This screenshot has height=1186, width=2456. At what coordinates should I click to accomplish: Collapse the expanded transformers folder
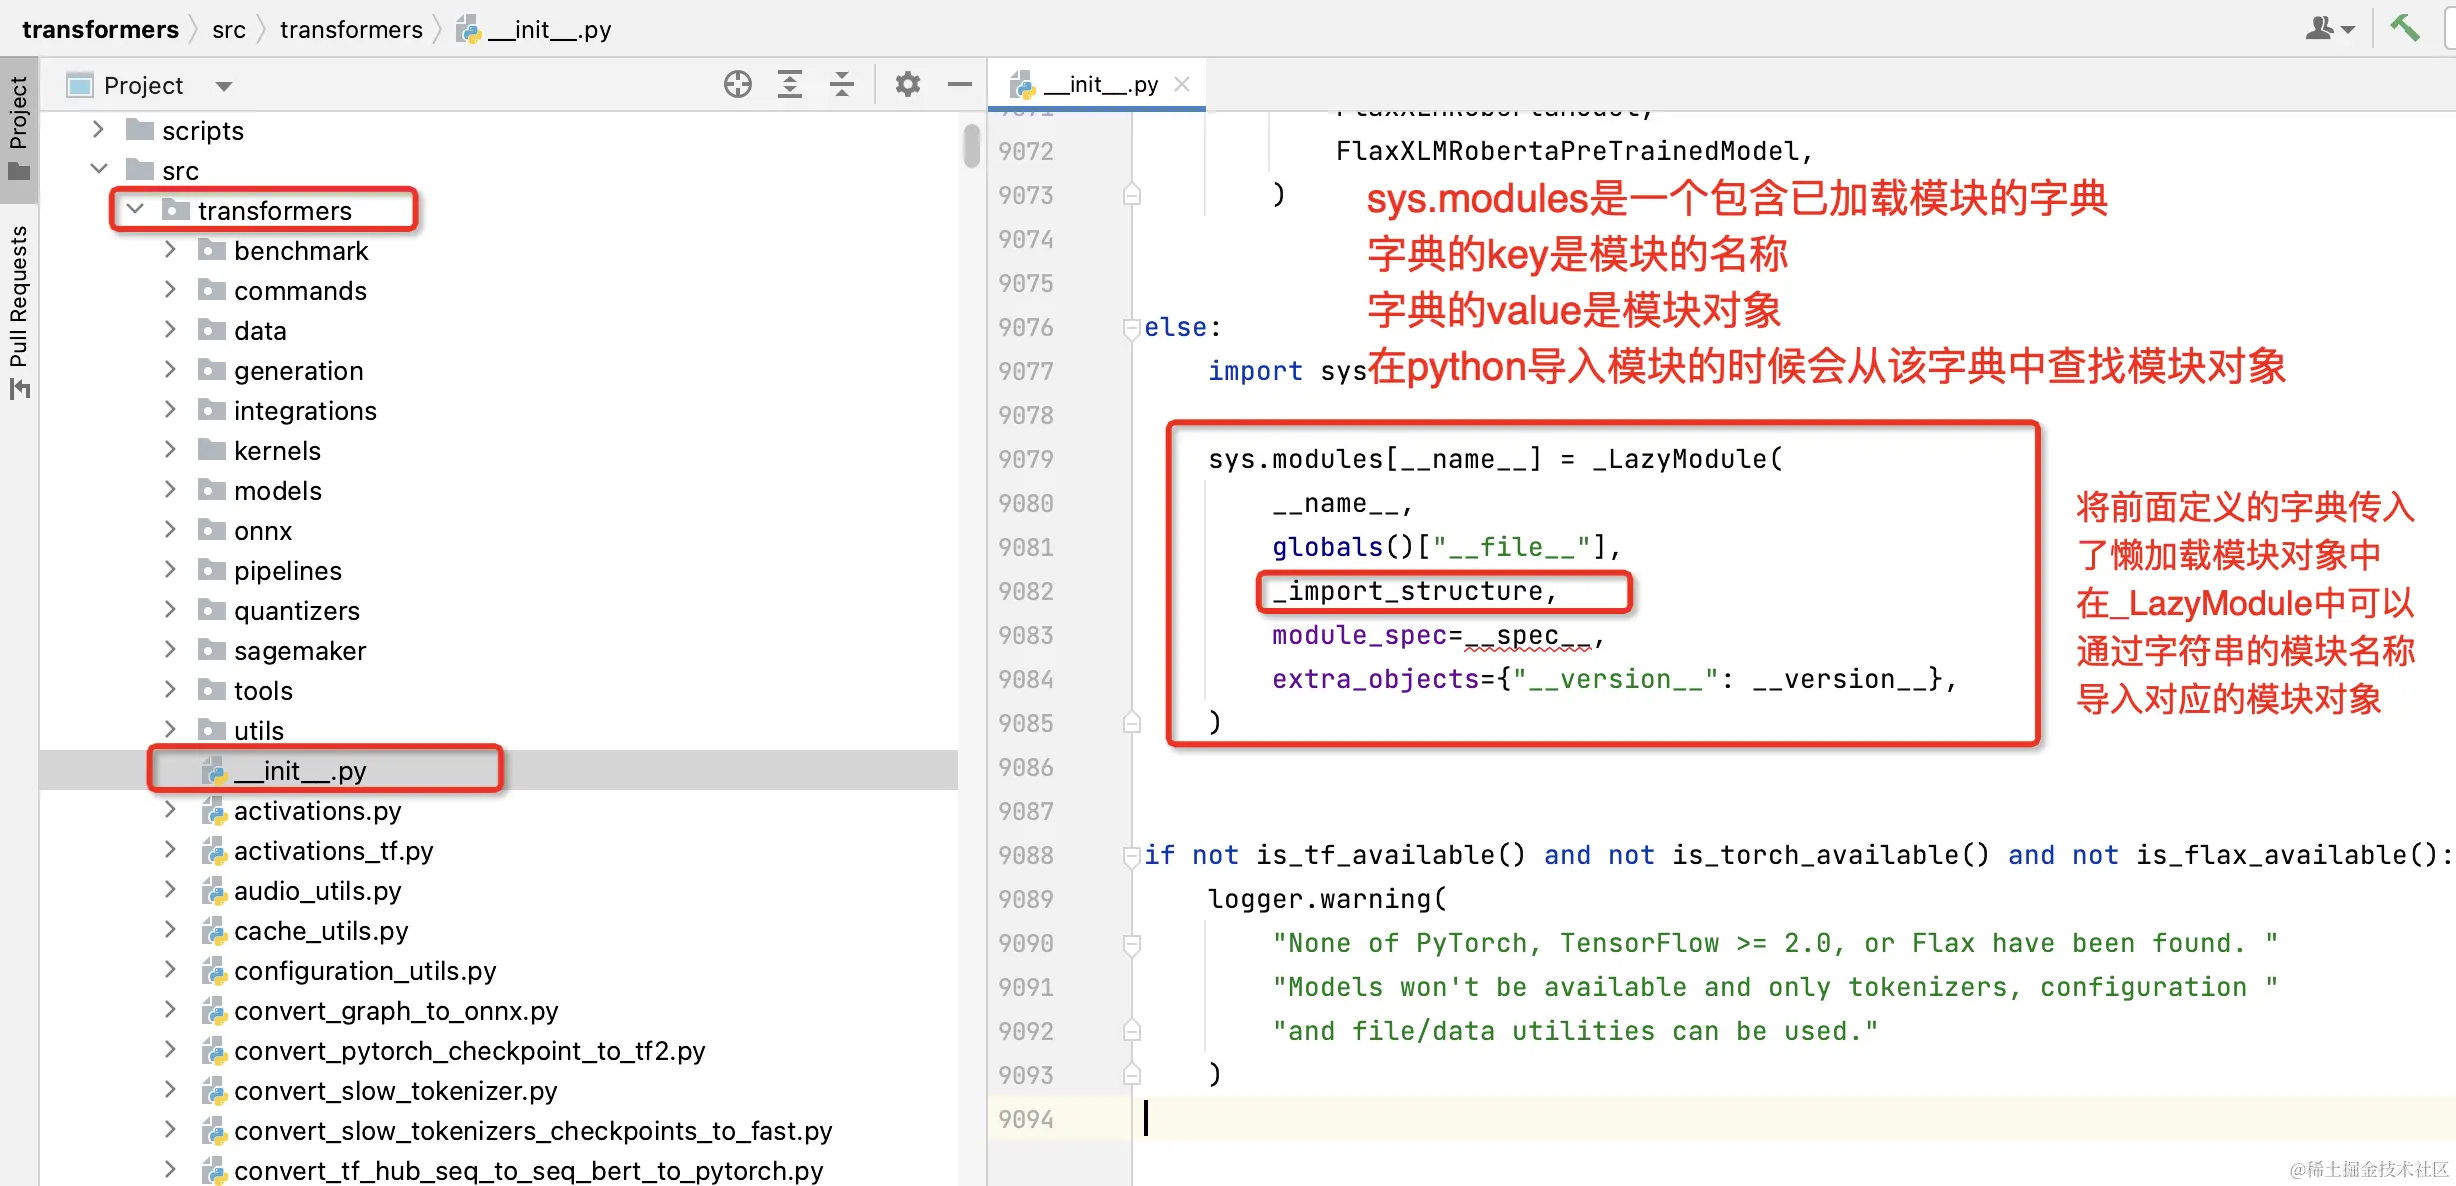136,210
